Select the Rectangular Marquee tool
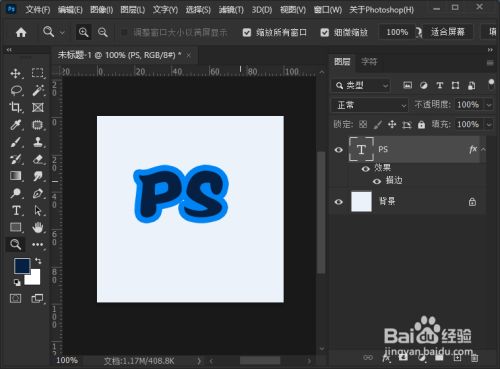The image size is (500, 369). coord(37,73)
